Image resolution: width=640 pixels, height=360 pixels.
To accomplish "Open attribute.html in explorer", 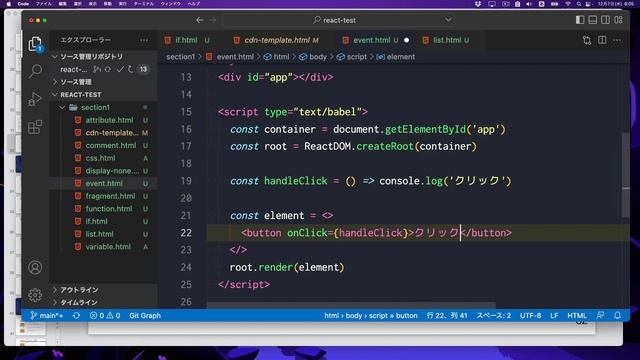I will (109, 120).
